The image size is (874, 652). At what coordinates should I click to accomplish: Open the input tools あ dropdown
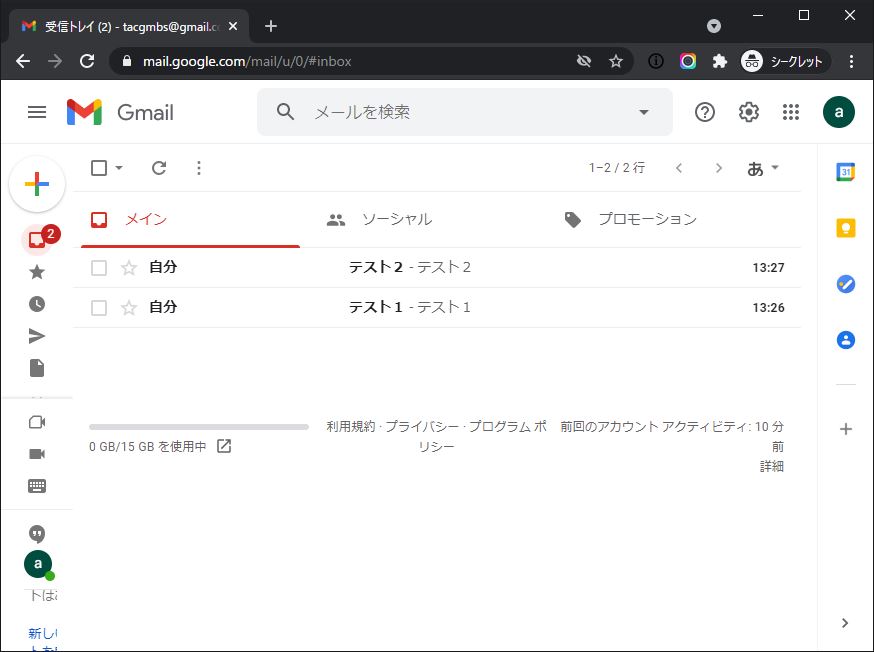pos(763,168)
